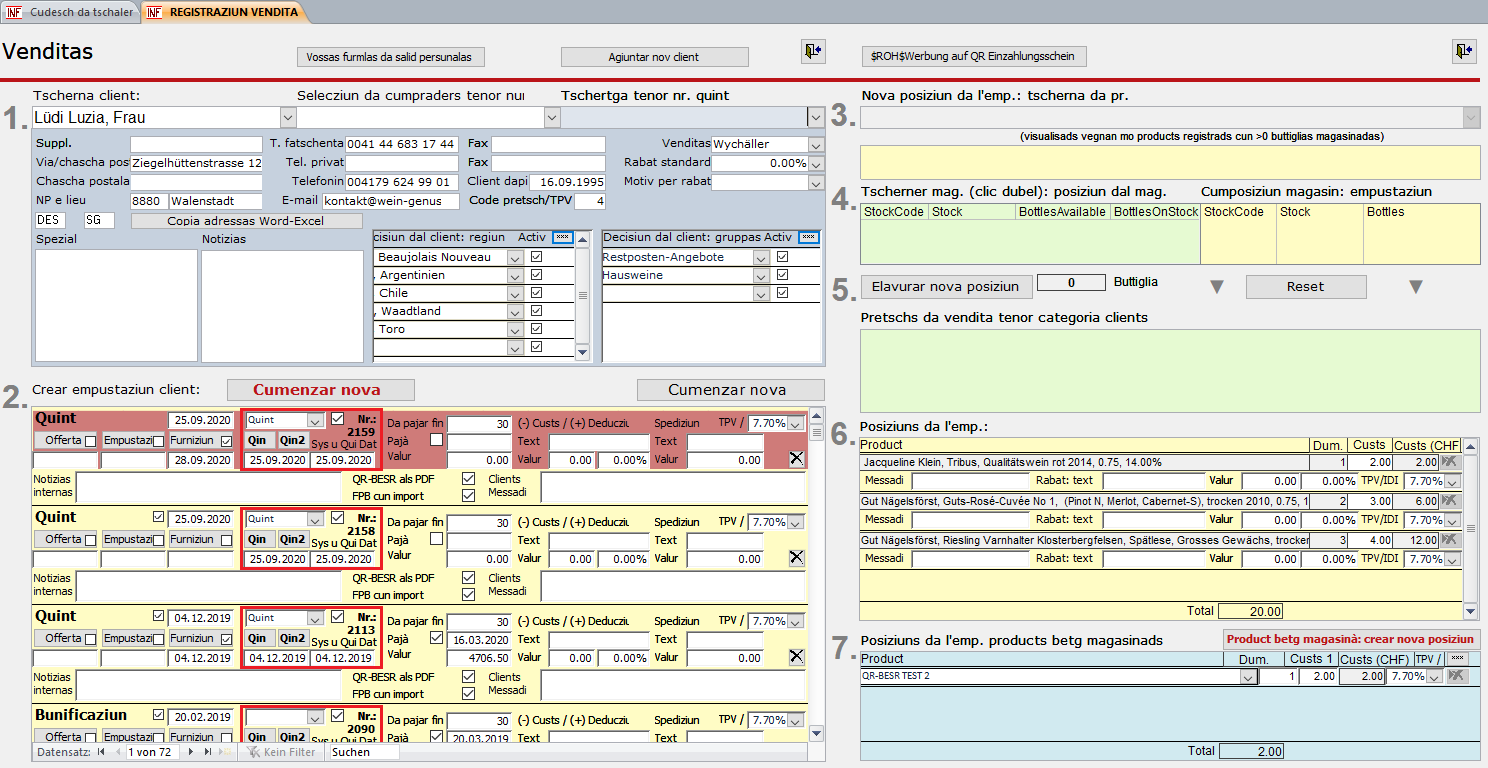Open the 'Tschertga tenor nr. quint' dropdown
Screen dimensions: 1488x768
click(815, 118)
